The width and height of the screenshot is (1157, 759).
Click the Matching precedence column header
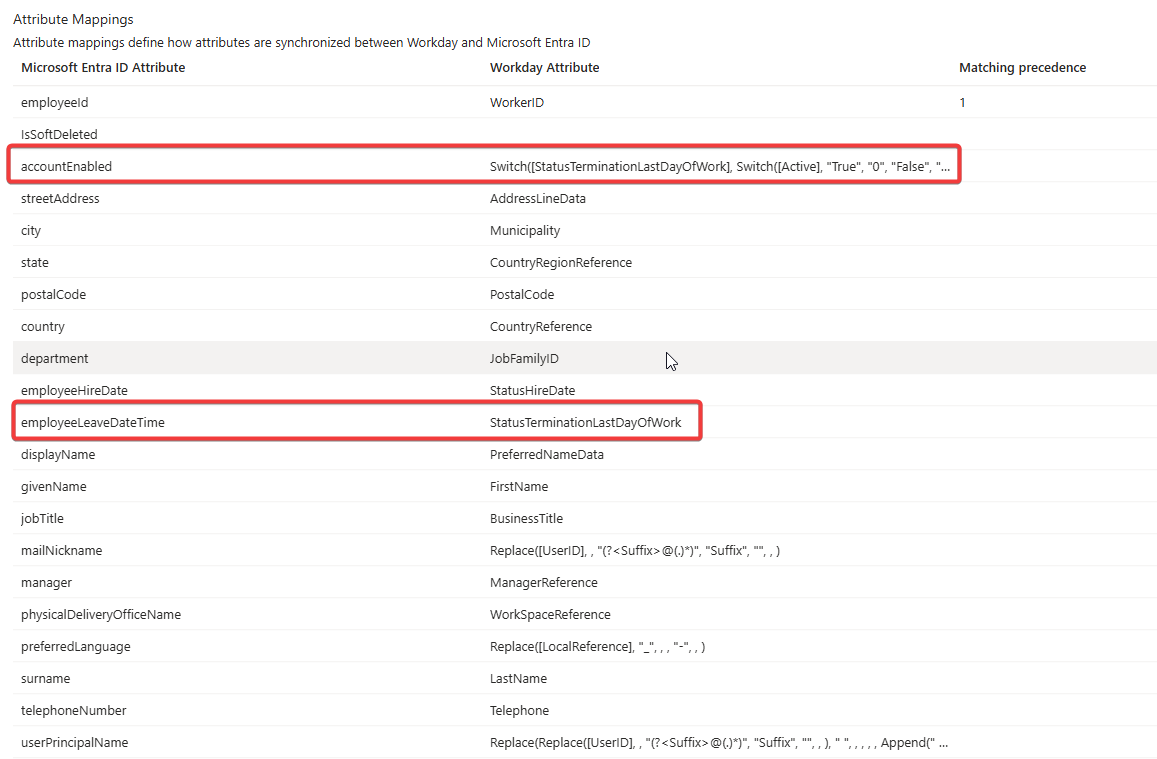coord(1022,68)
